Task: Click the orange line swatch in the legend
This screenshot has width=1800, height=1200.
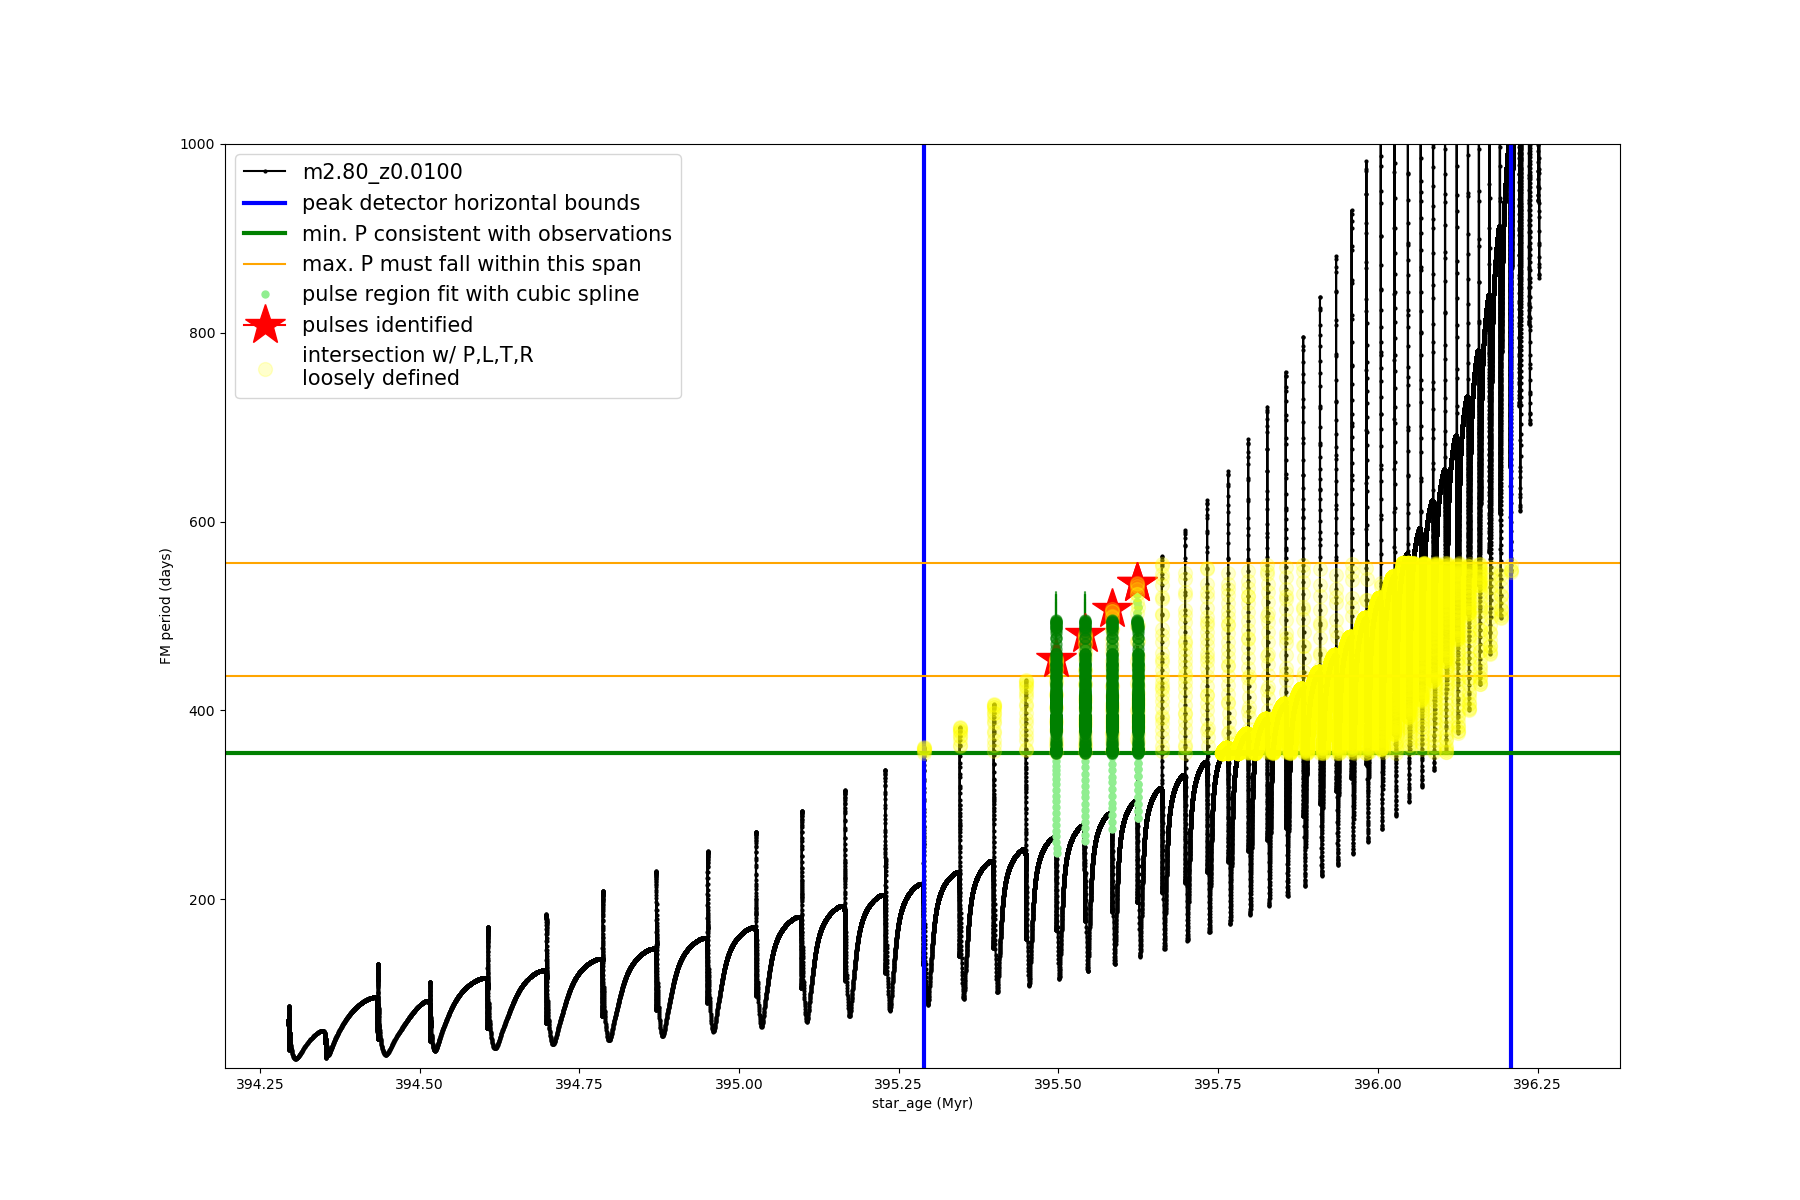Action: 265,264
